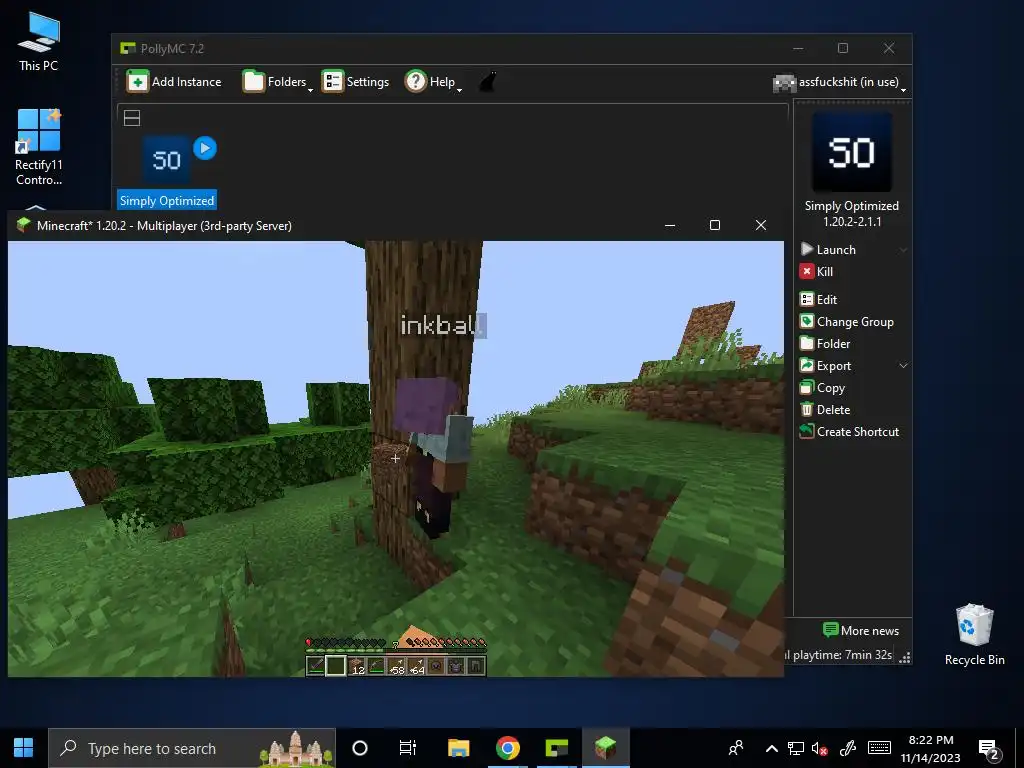
Task: Click the PollyMC title bar logo
Action: point(127,48)
